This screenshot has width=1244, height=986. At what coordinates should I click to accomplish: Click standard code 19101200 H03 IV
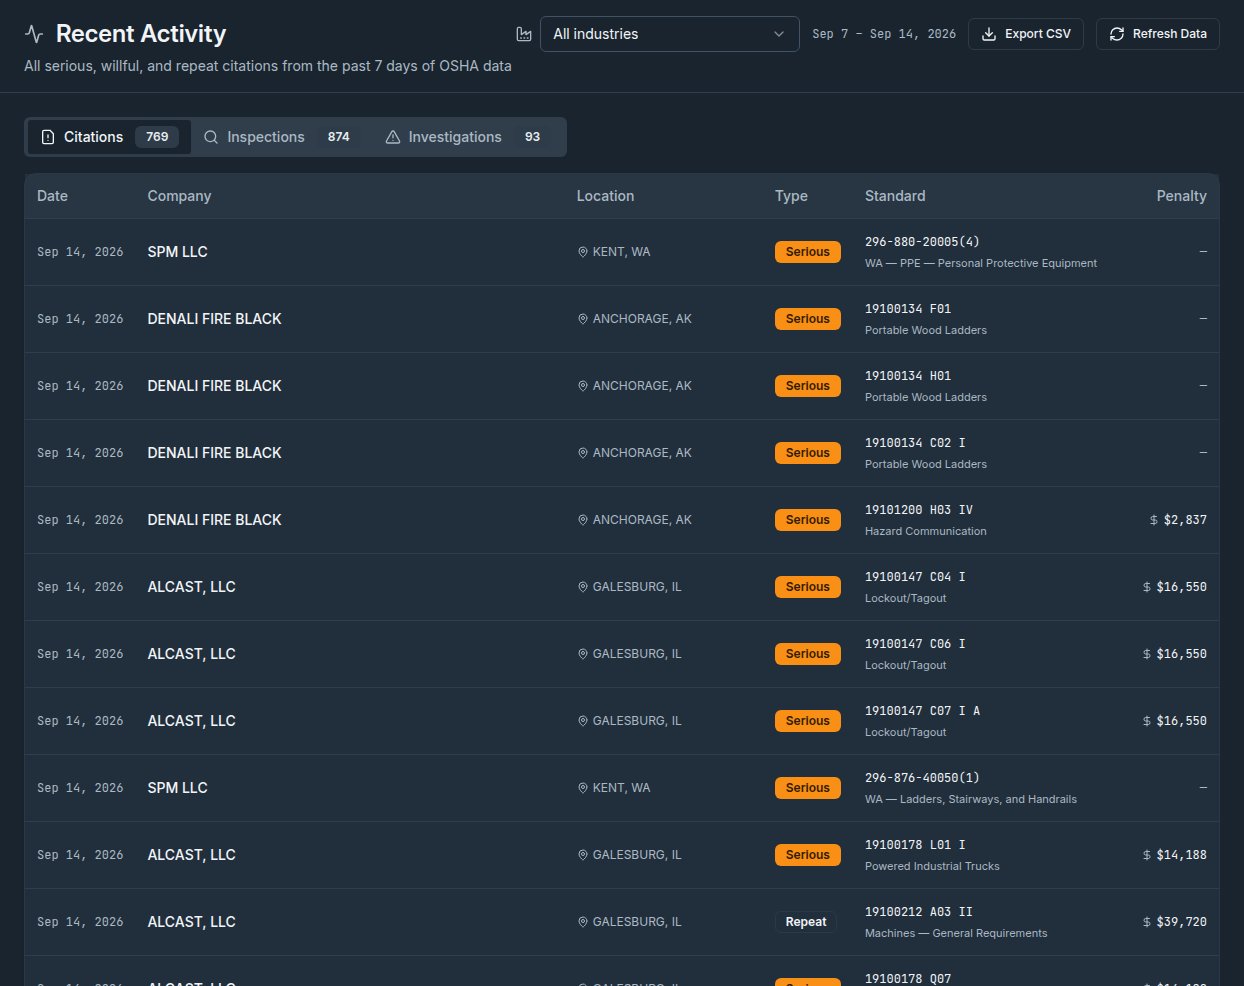pyautogui.click(x=918, y=510)
